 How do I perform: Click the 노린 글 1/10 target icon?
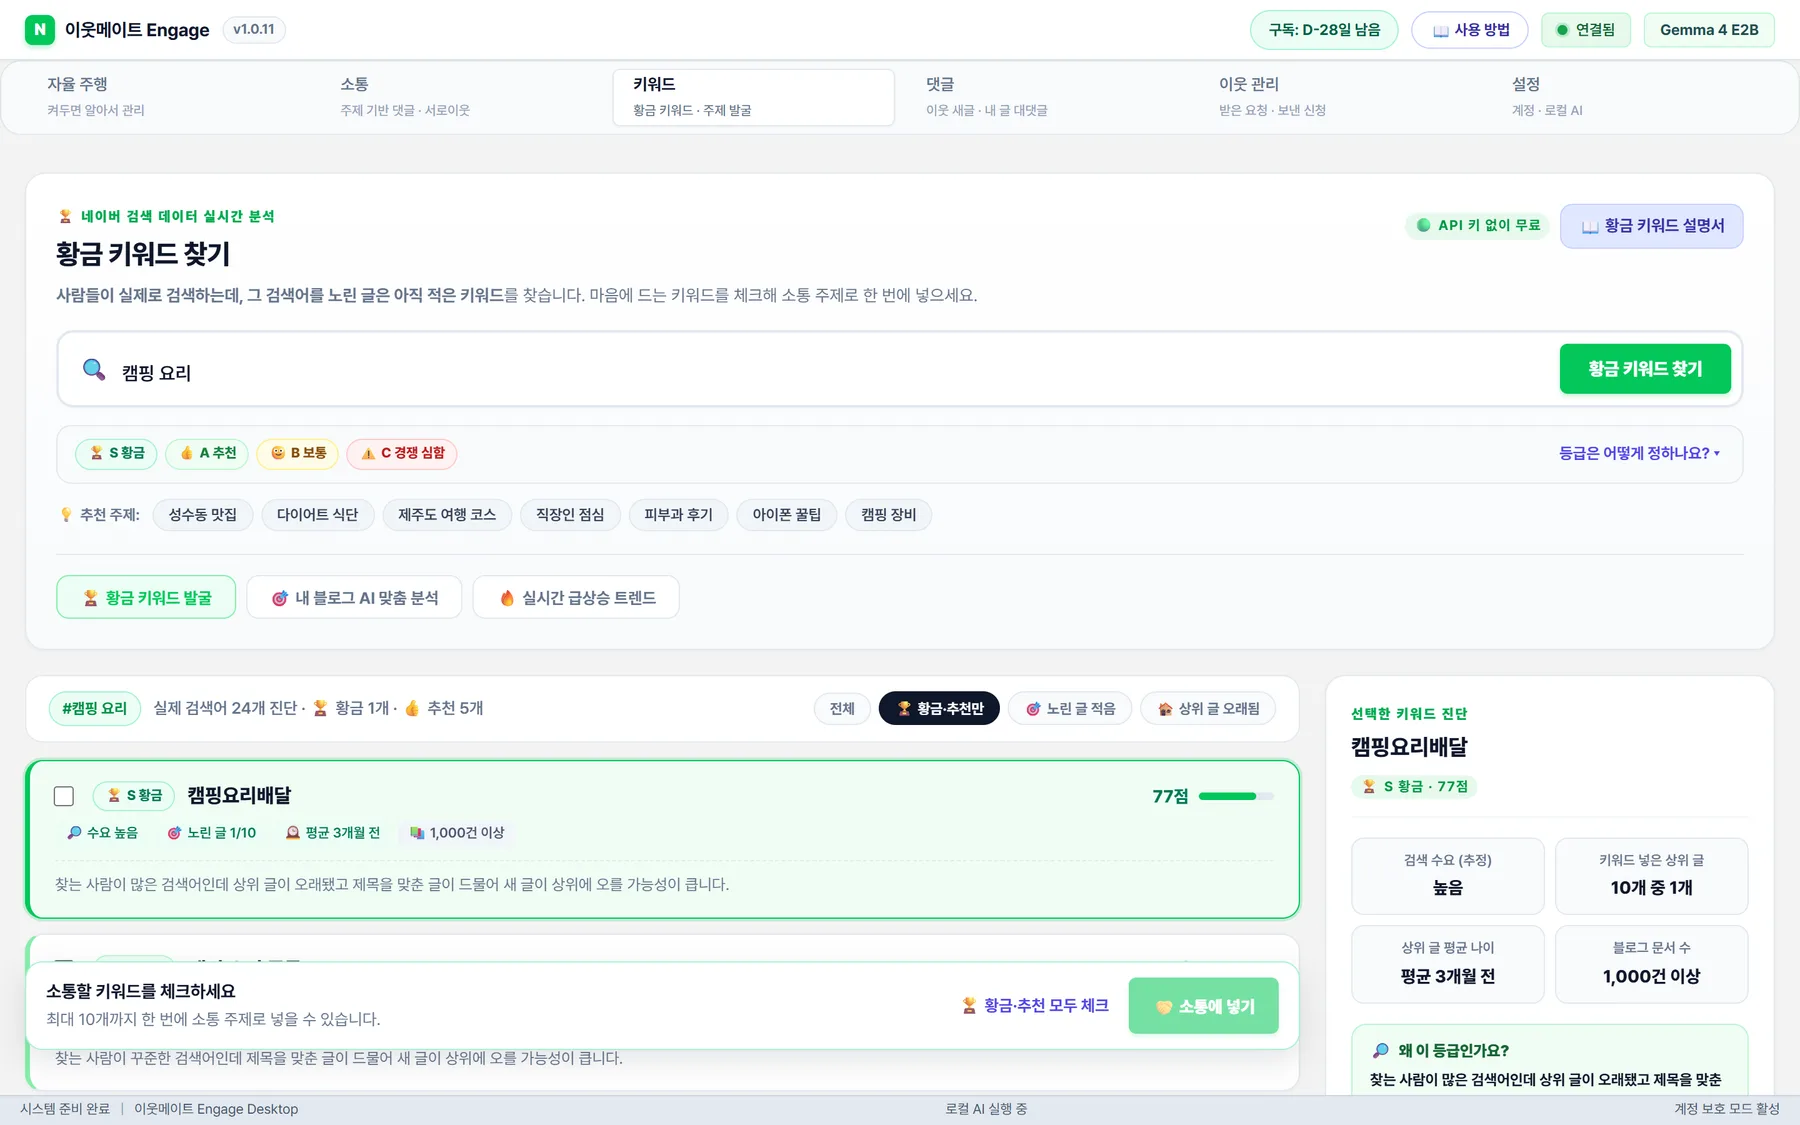174,833
